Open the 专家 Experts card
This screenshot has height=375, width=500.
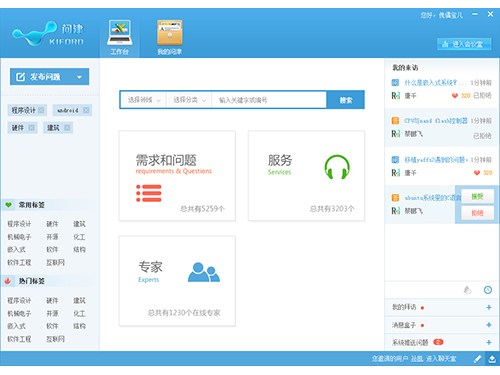177,281
